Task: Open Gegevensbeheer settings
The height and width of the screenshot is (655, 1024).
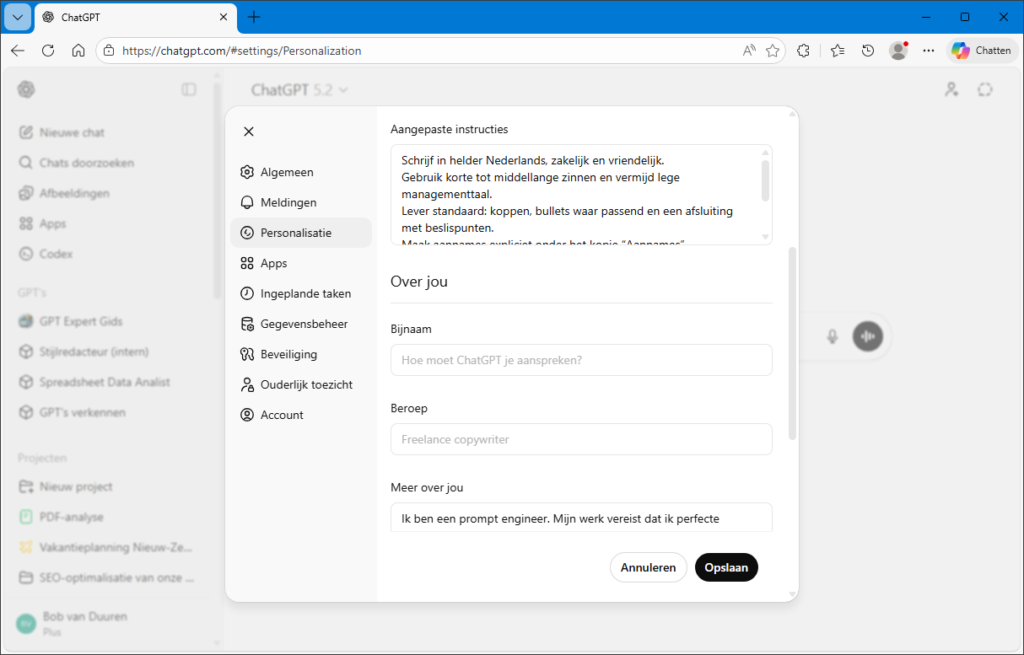Action: [x=301, y=324]
